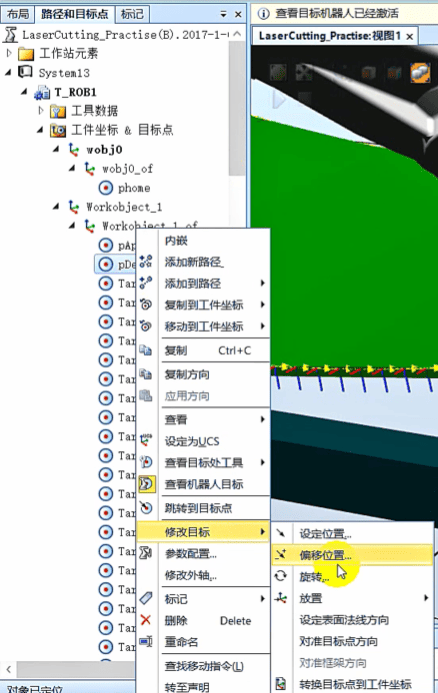The width and height of the screenshot is (438, 693).
Task: Click the red 删除 X icon
Action: tap(146, 620)
